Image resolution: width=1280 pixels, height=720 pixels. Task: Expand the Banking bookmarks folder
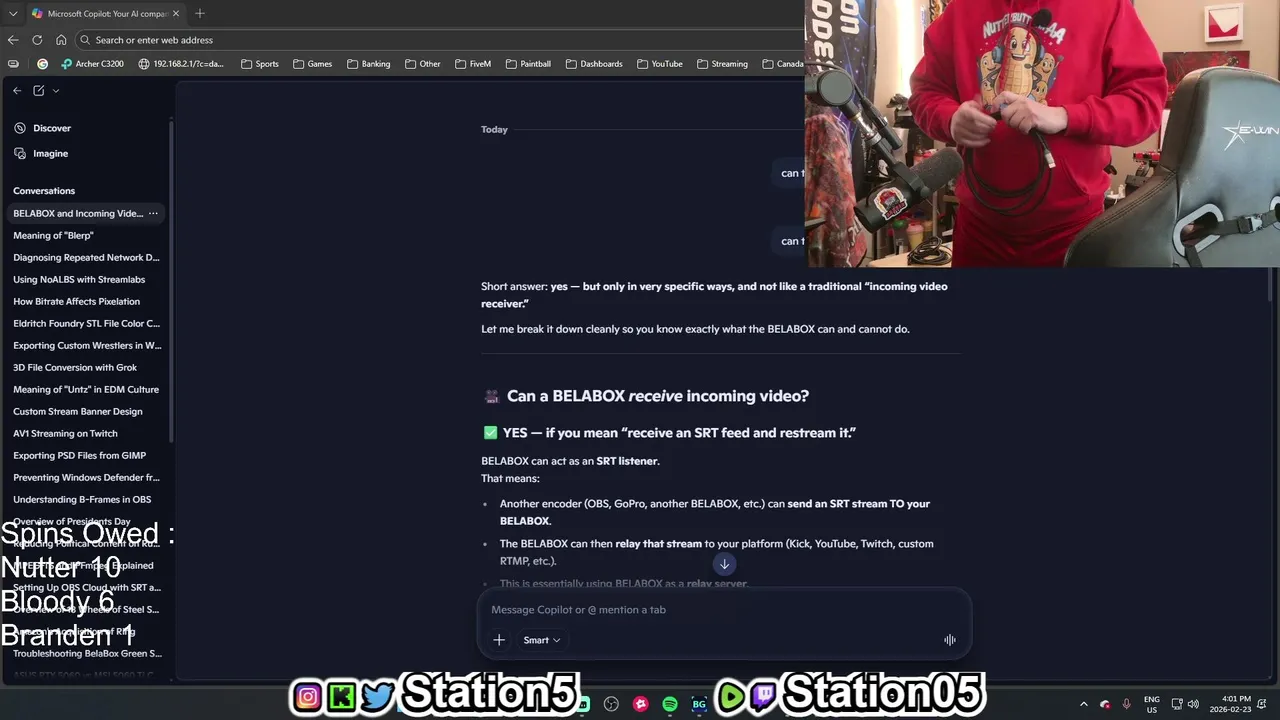pos(368,64)
